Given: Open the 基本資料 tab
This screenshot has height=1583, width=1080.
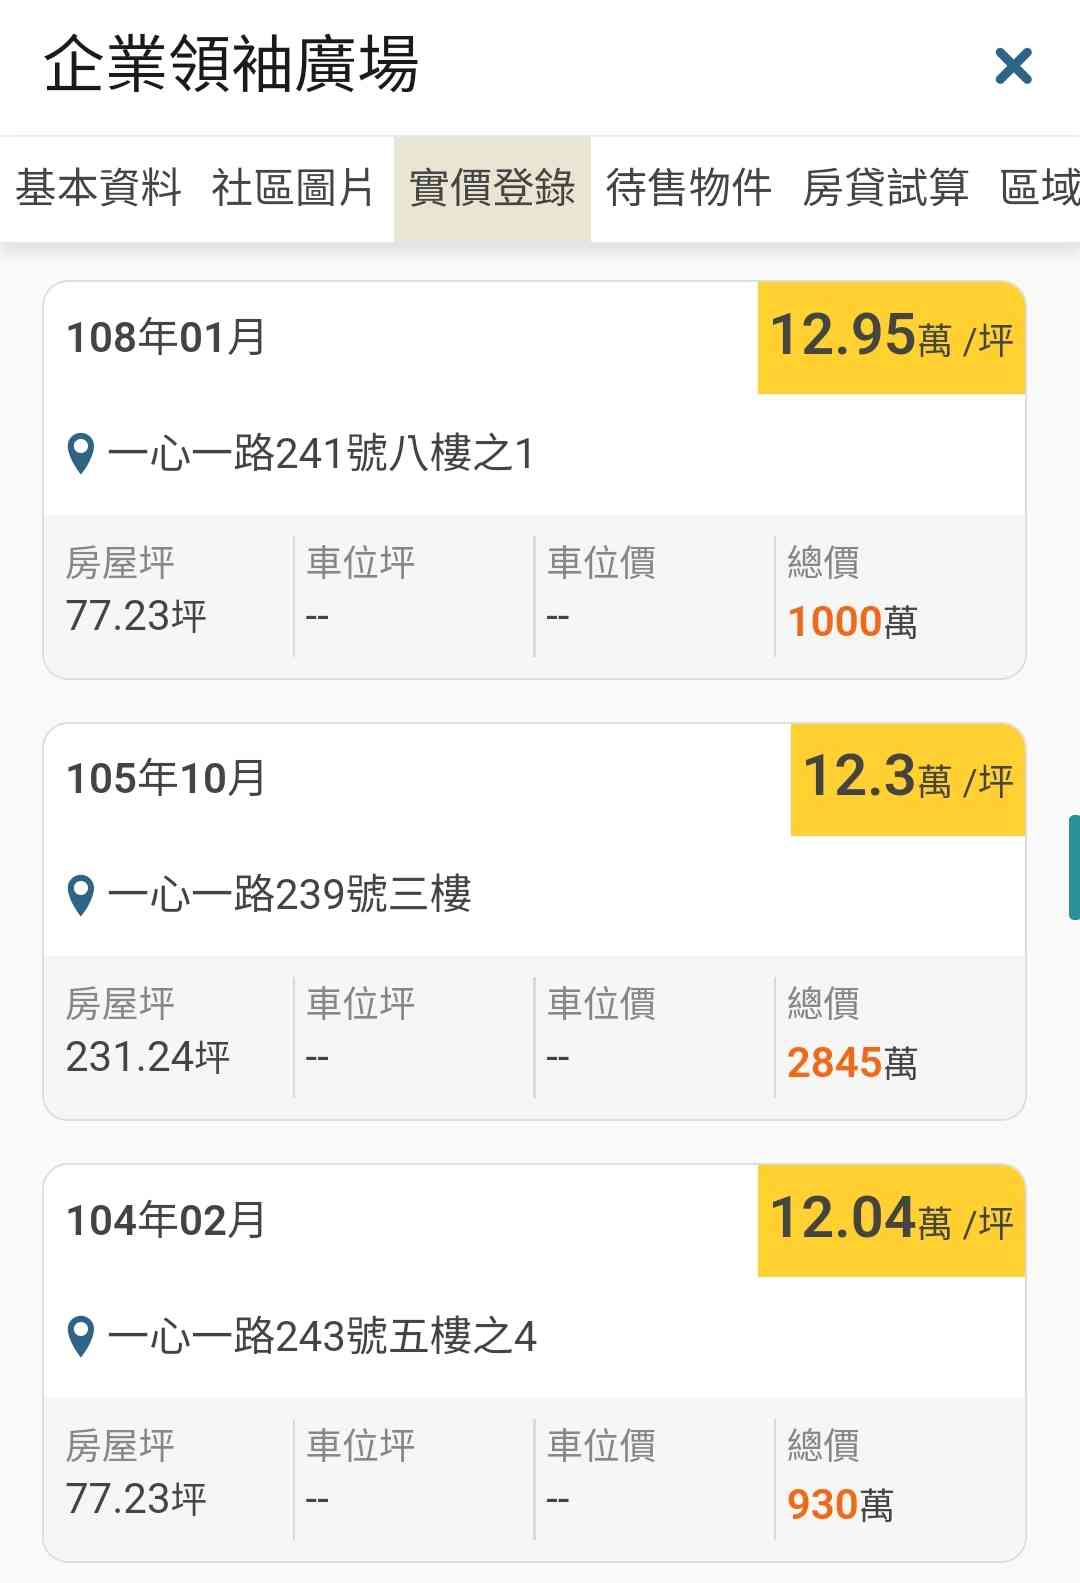Looking at the screenshot, I should click(98, 188).
